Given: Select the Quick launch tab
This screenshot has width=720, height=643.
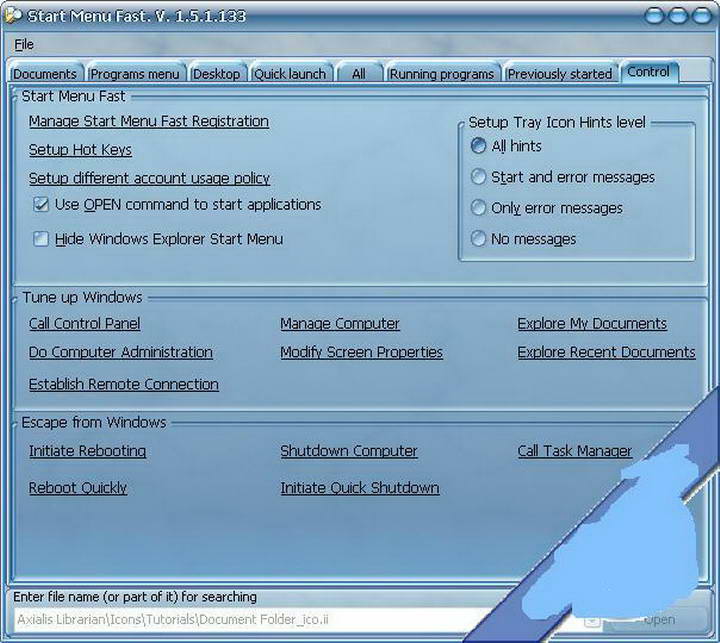Looking at the screenshot, I should (x=290, y=74).
